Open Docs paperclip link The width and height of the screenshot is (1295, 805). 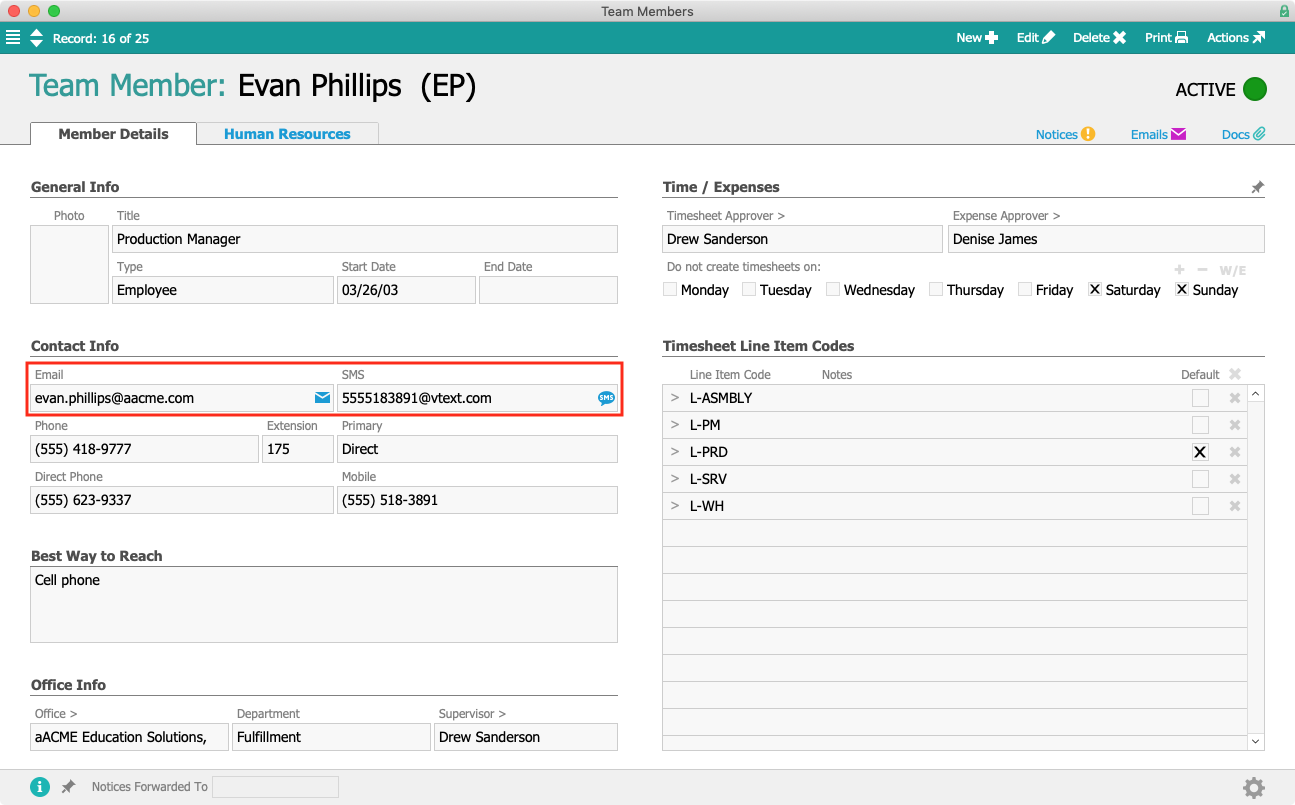pos(1243,134)
